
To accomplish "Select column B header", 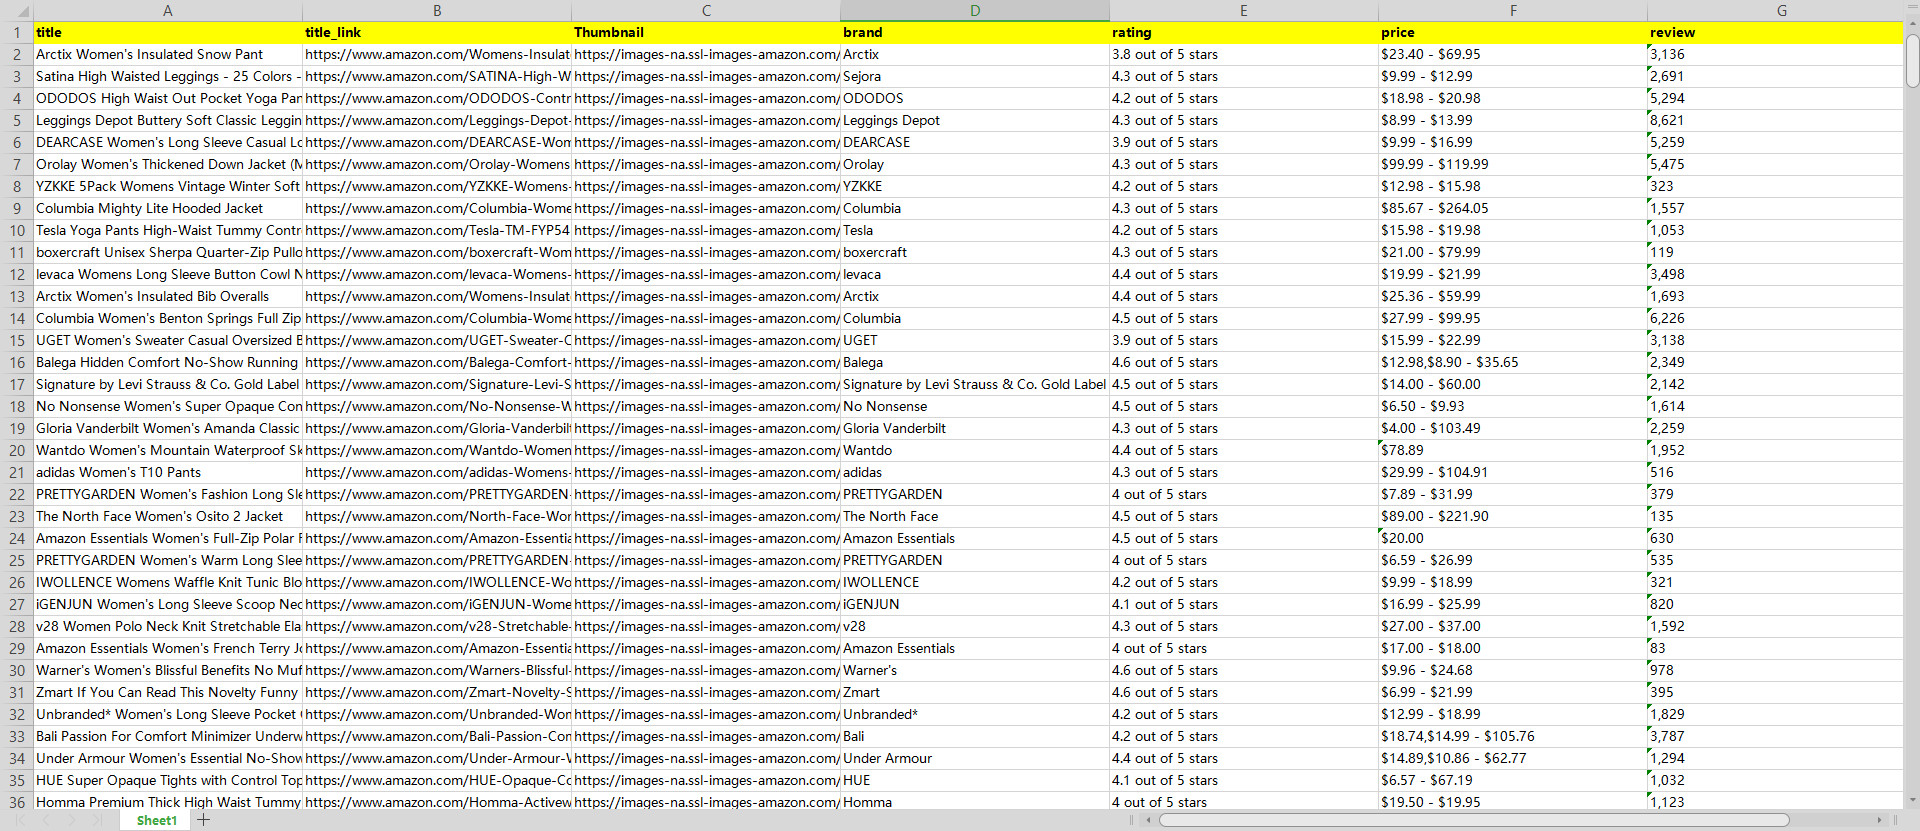I will pyautogui.click(x=437, y=10).
